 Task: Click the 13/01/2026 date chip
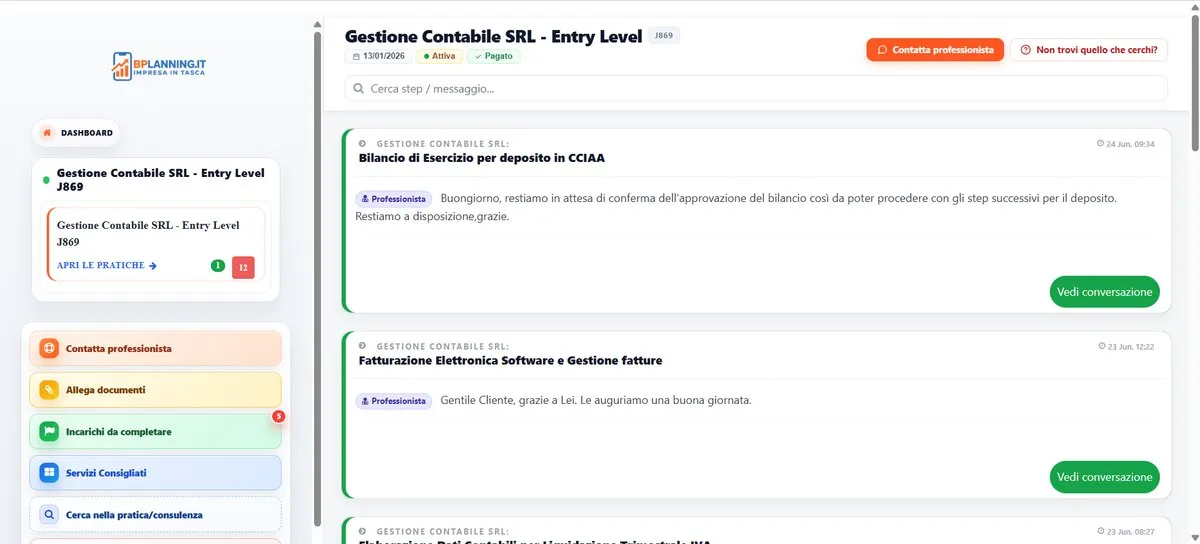pos(379,56)
